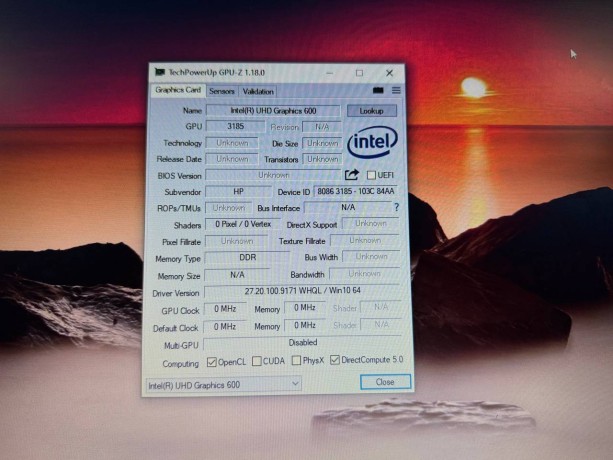
Task: Click Memory 0 MHz in GPU Clock row
Action: click(305, 308)
